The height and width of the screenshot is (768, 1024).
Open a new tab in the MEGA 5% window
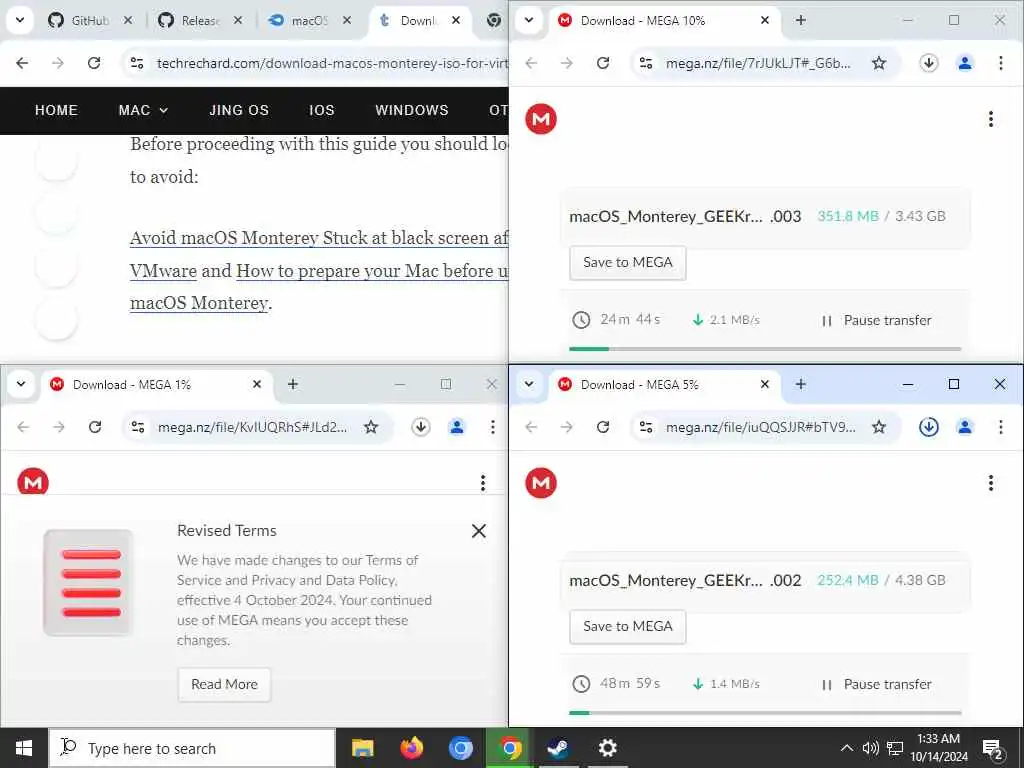click(x=801, y=384)
